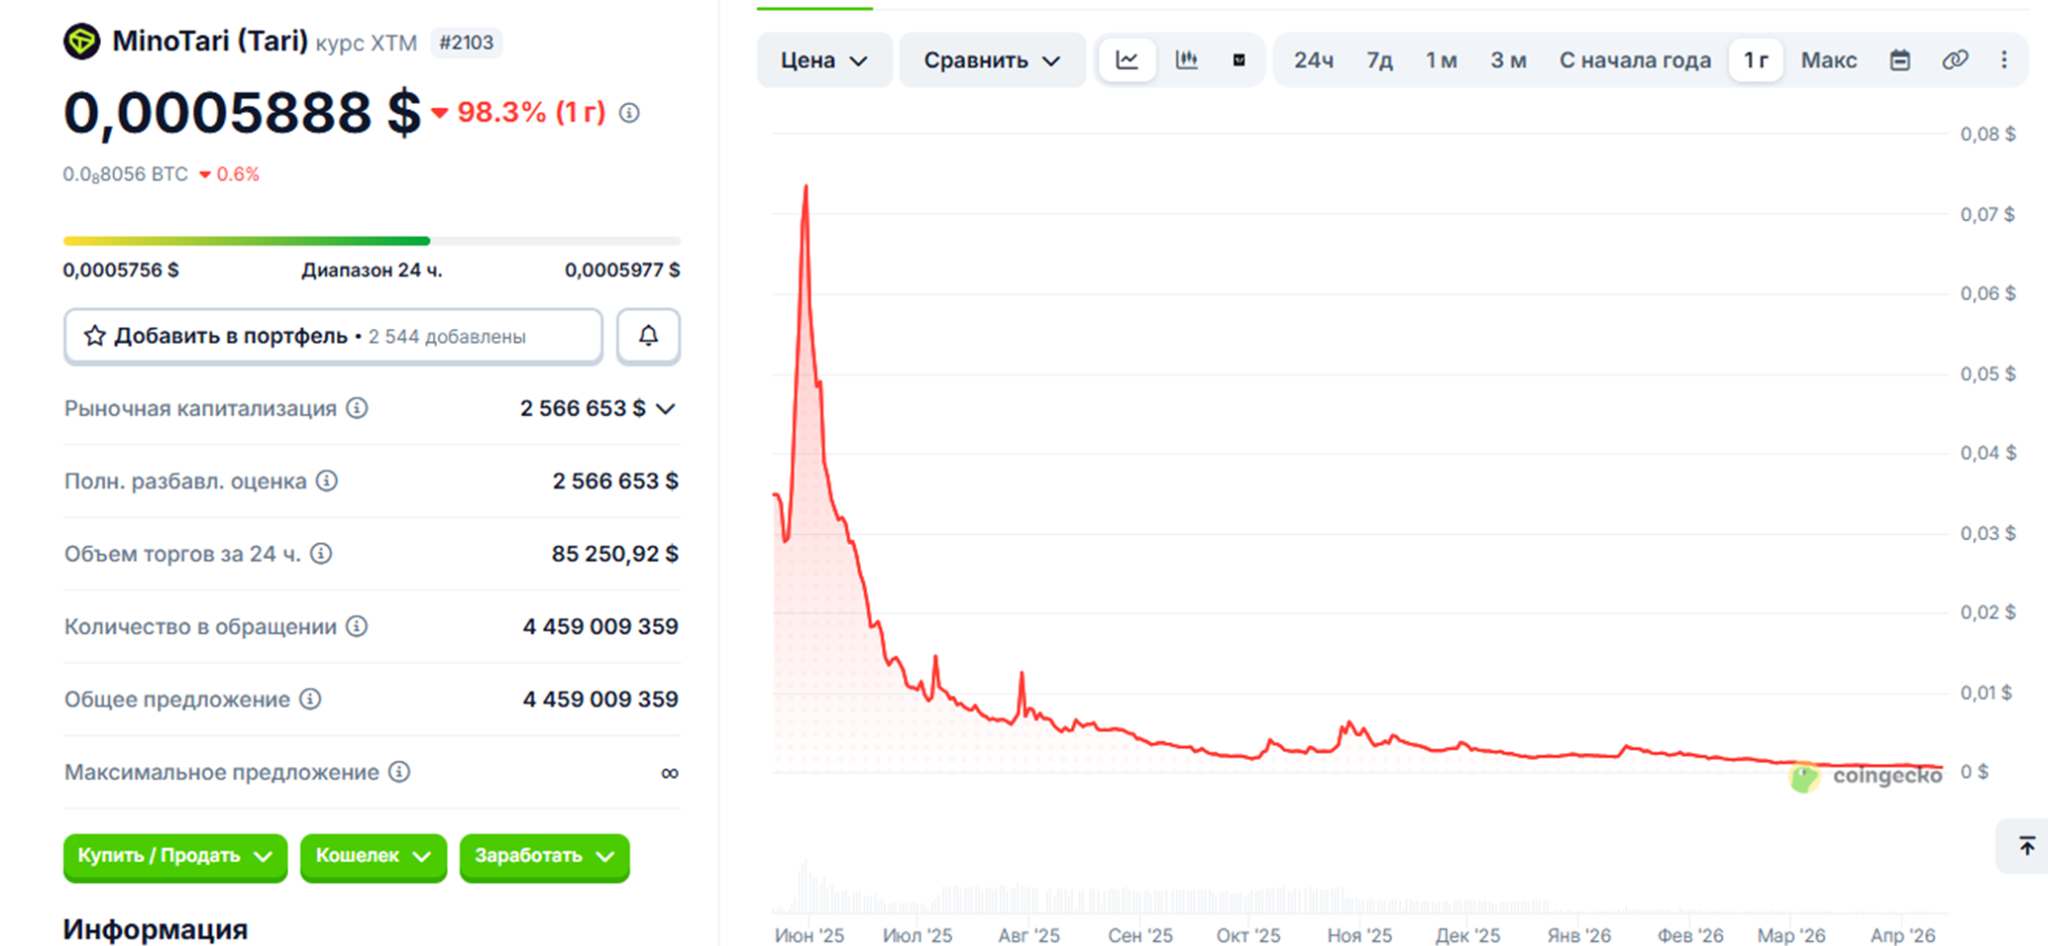Click the курс XTM ticker label
The width and height of the screenshot is (2048, 946).
click(366, 43)
